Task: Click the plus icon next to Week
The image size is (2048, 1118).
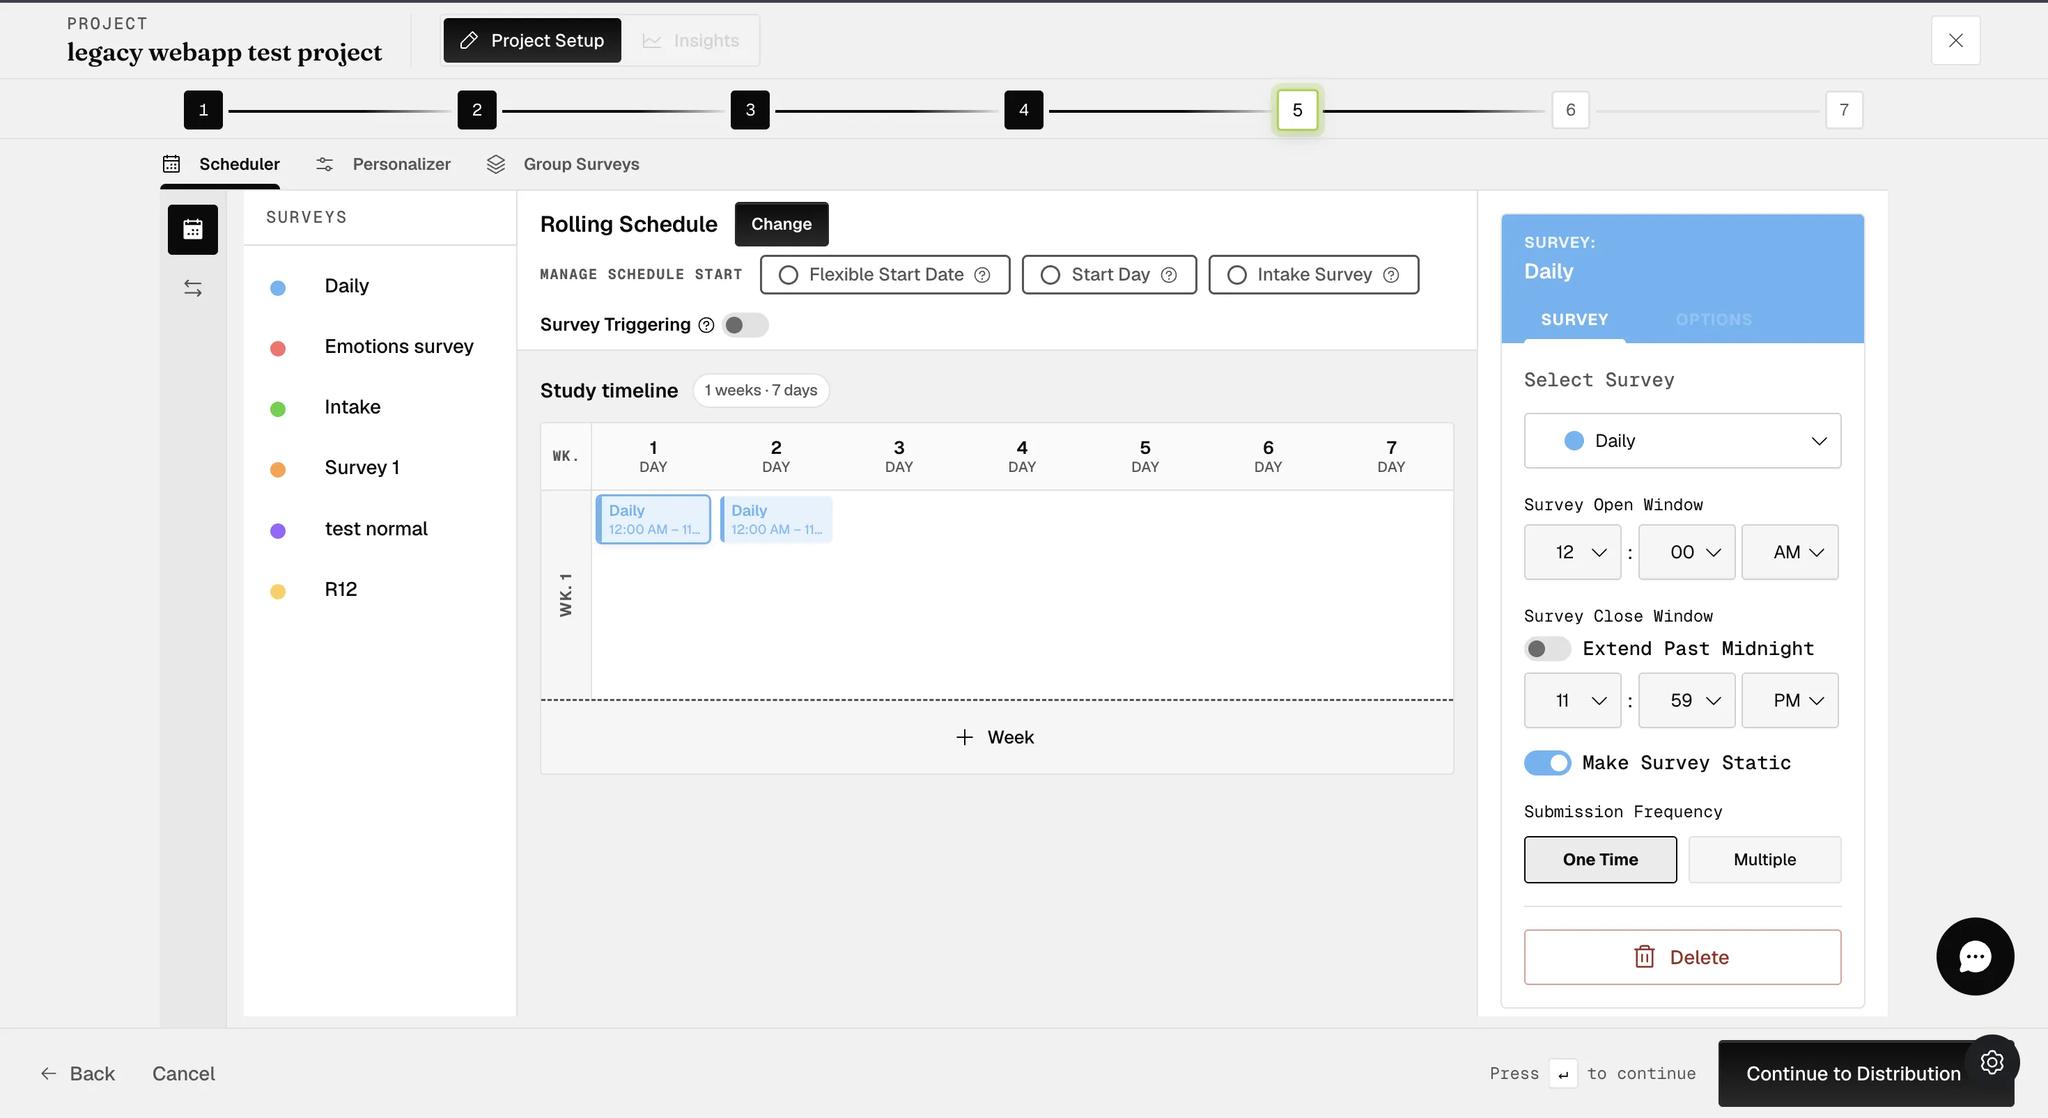Action: [964, 737]
